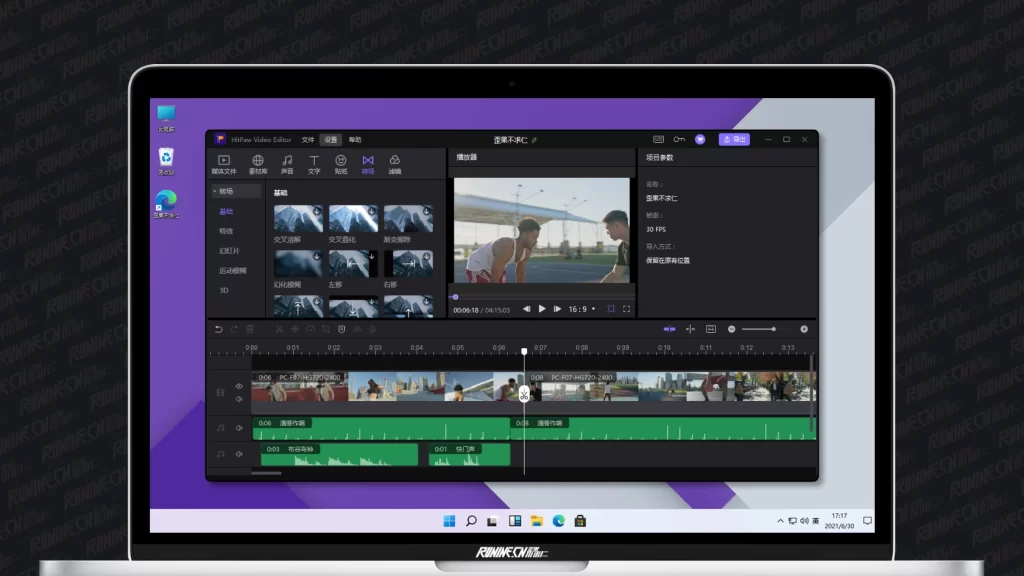Select the 特效 transition category
The image size is (1024, 576).
226,231
